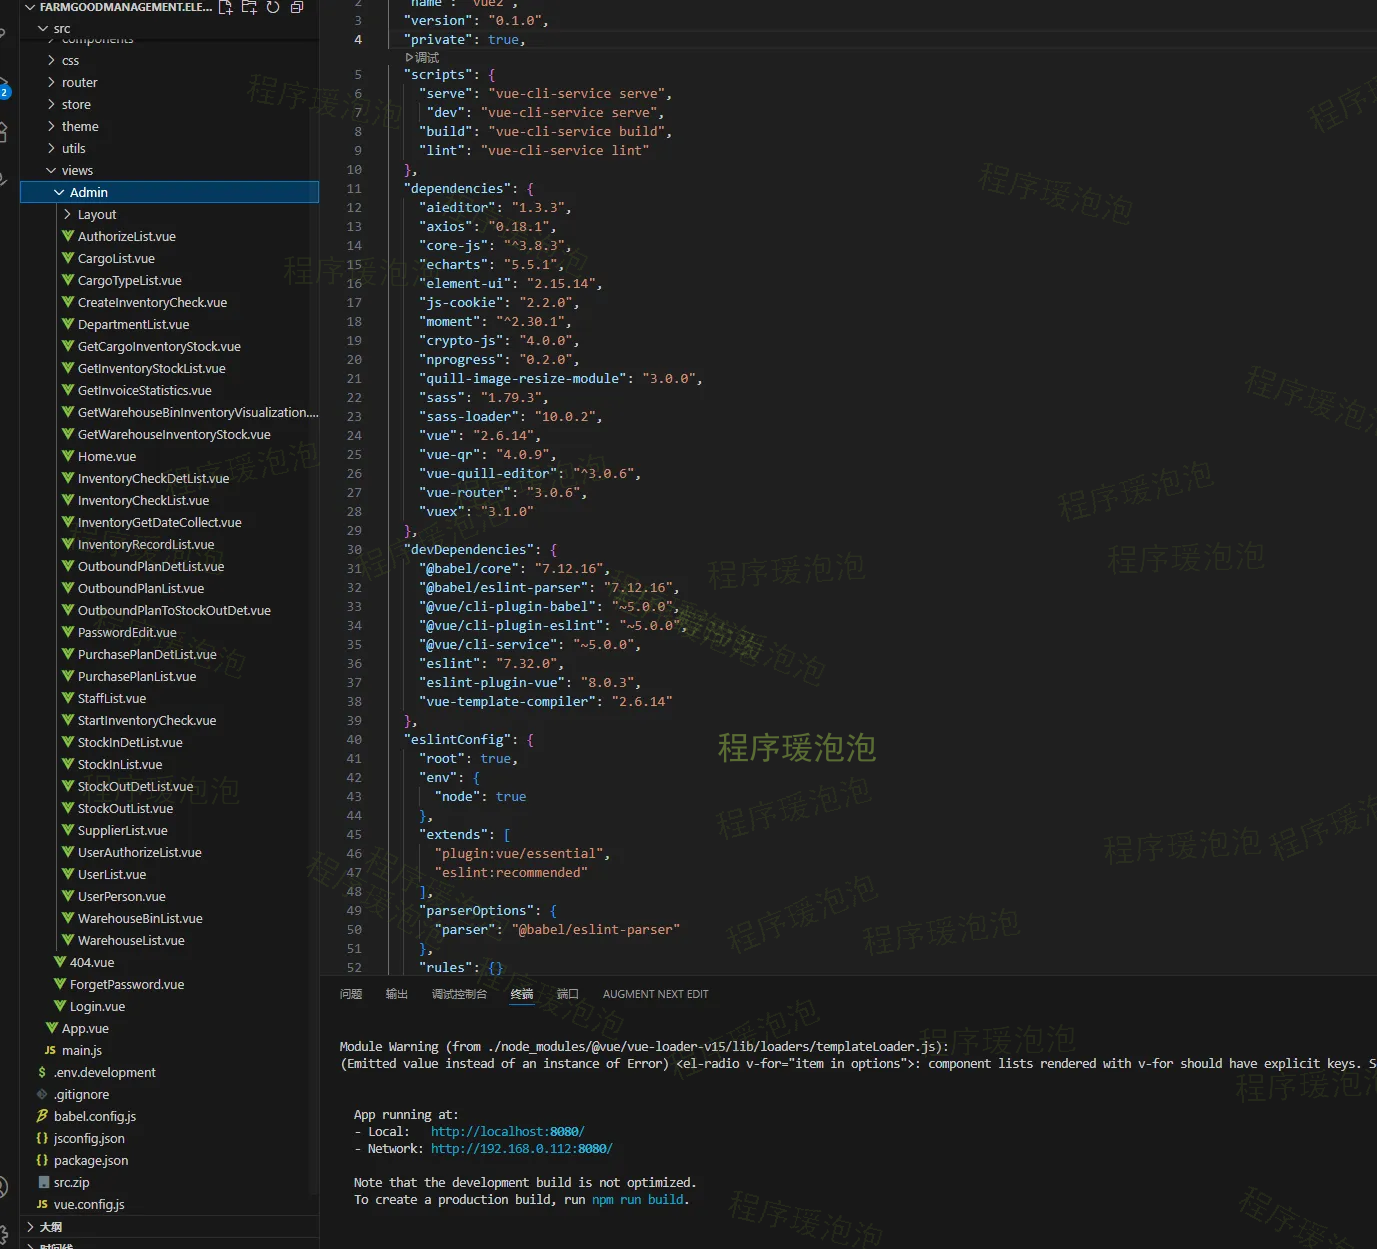The height and width of the screenshot is (1249, 1377).
Task: Expand the css folder
Action: [x=51, y=60]
